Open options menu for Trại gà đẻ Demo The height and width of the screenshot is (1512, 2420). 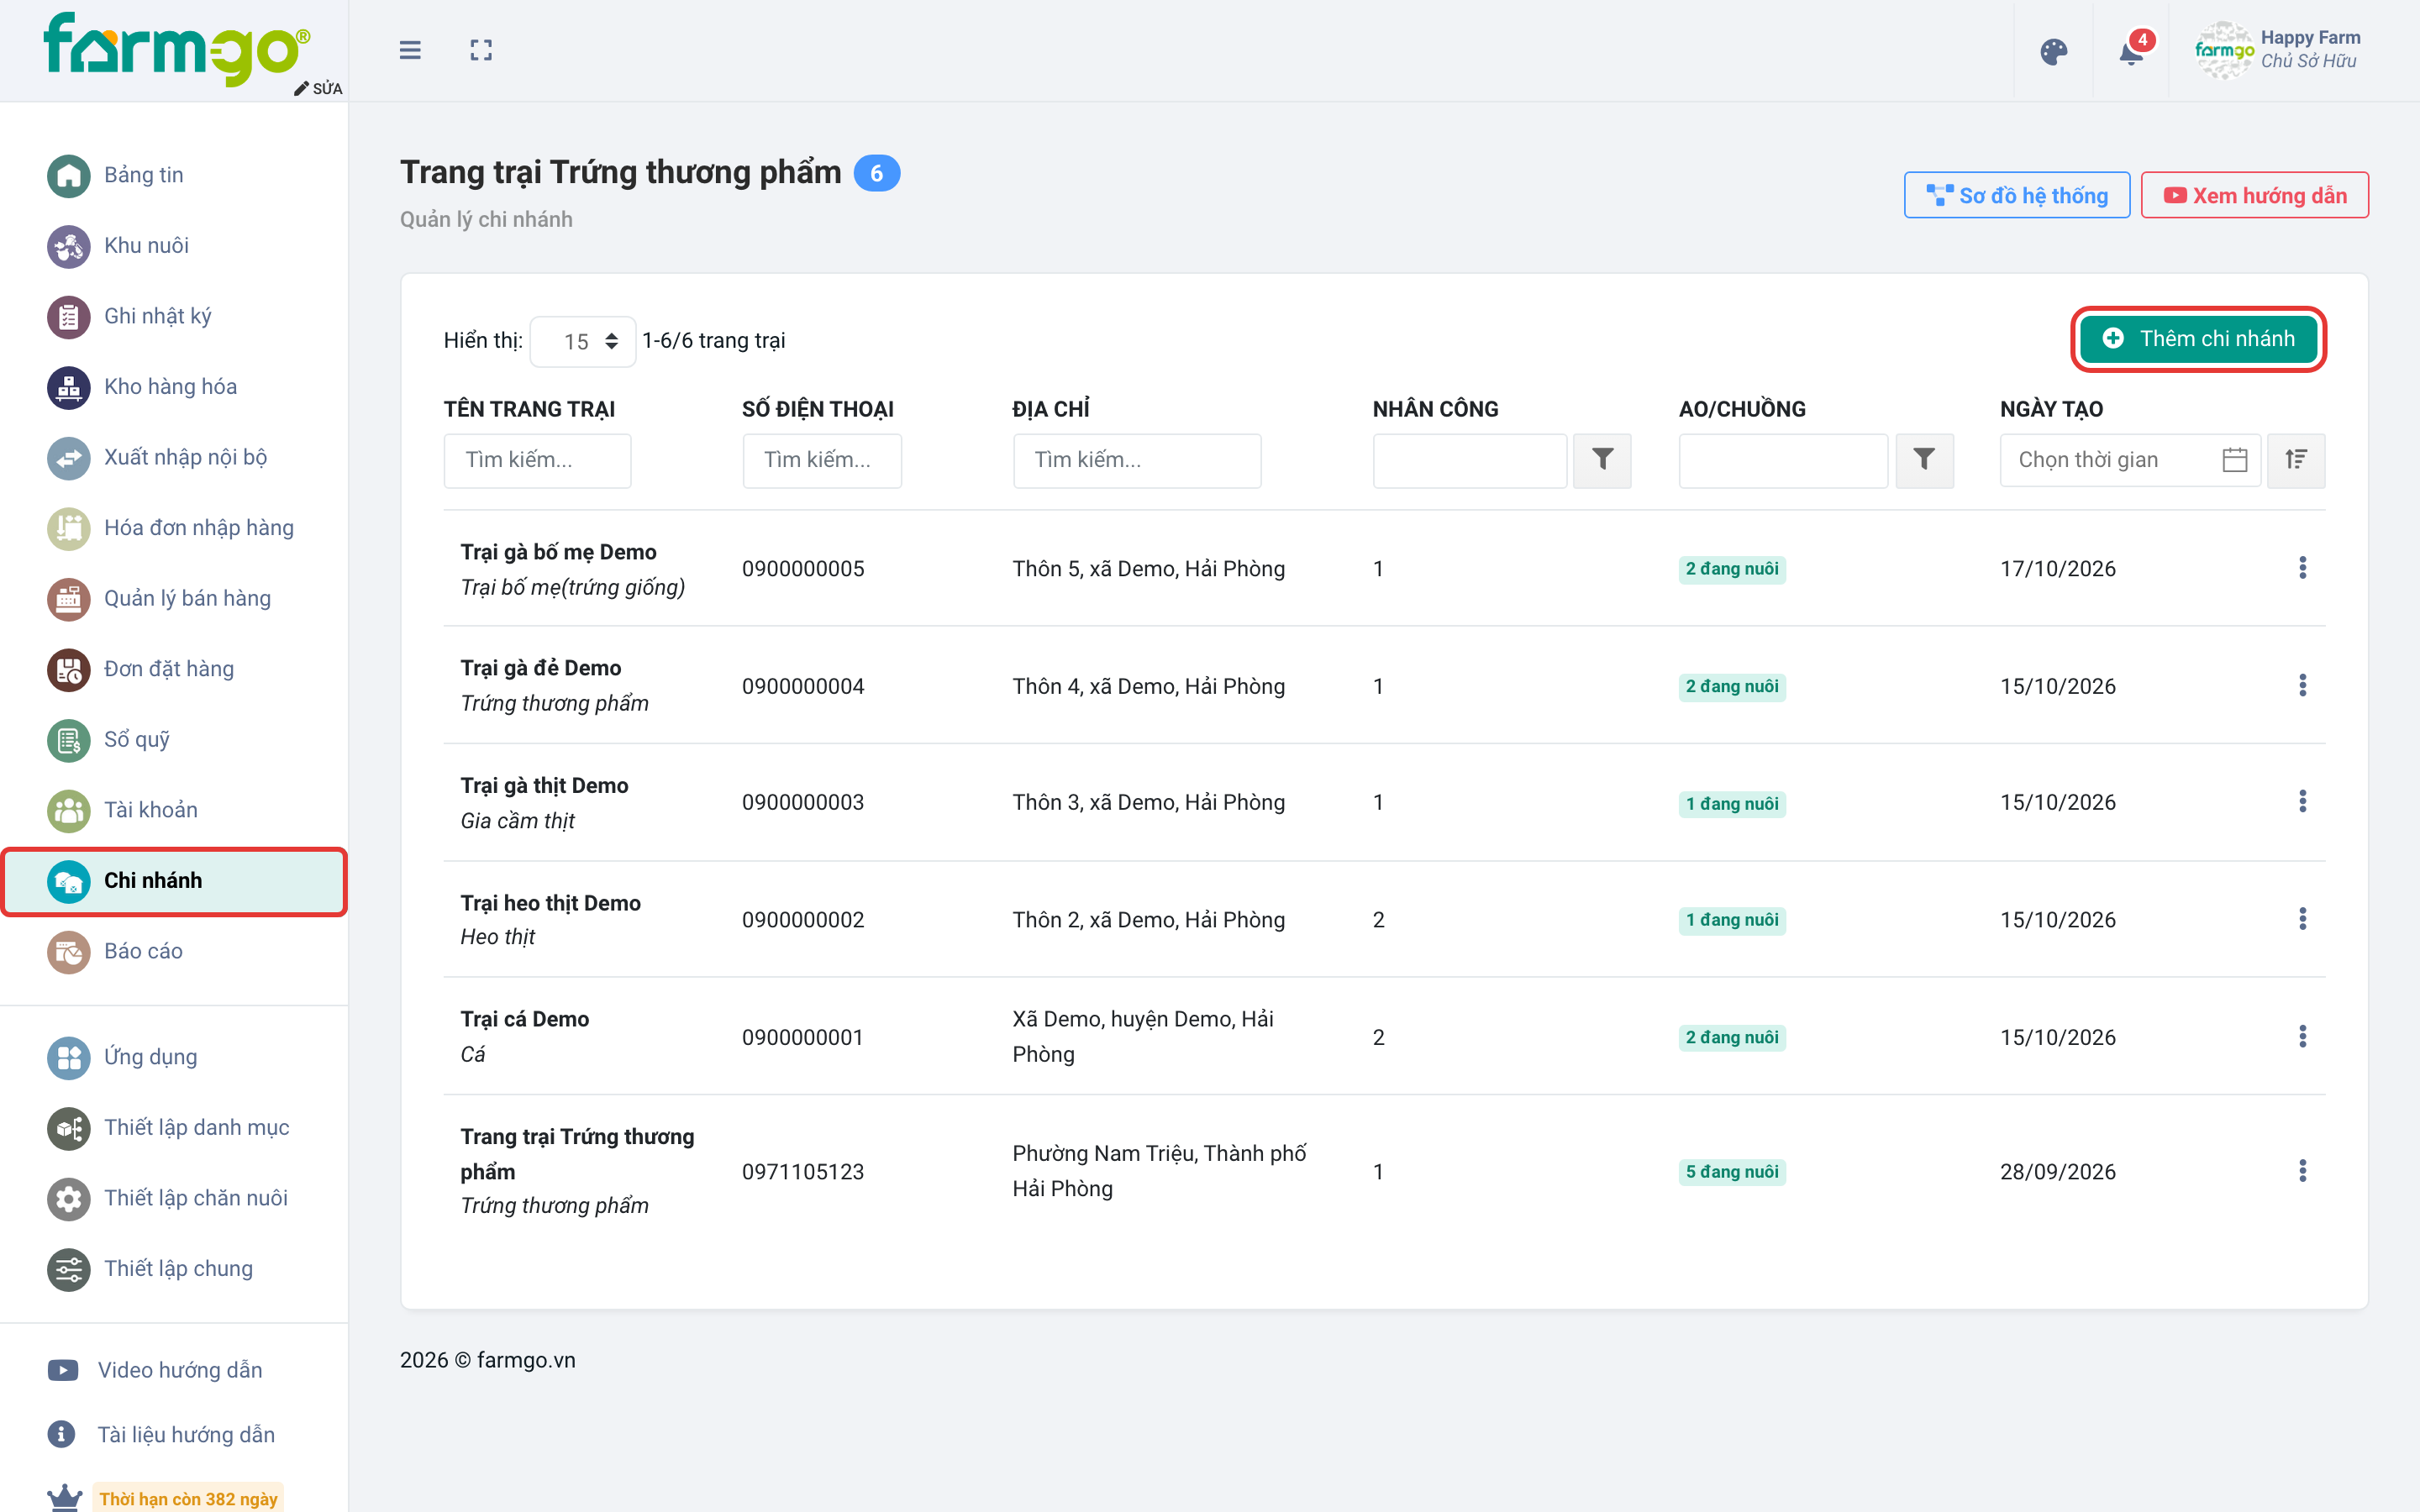tap(2302, 685)
